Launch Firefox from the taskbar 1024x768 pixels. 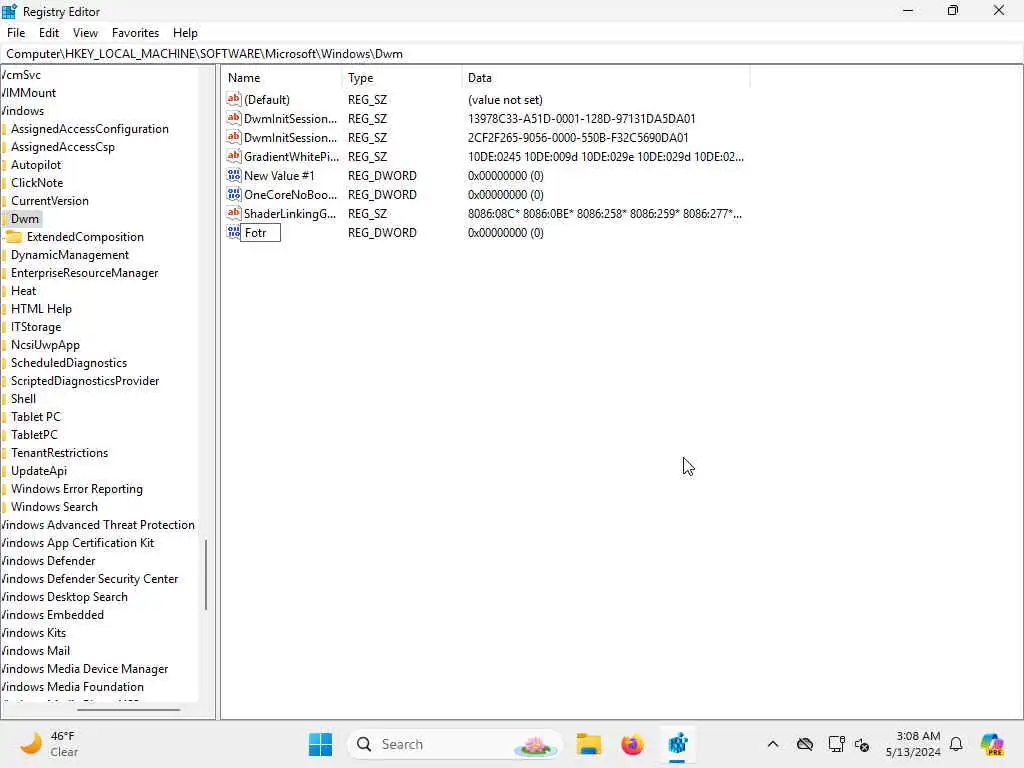coord(632,744)
